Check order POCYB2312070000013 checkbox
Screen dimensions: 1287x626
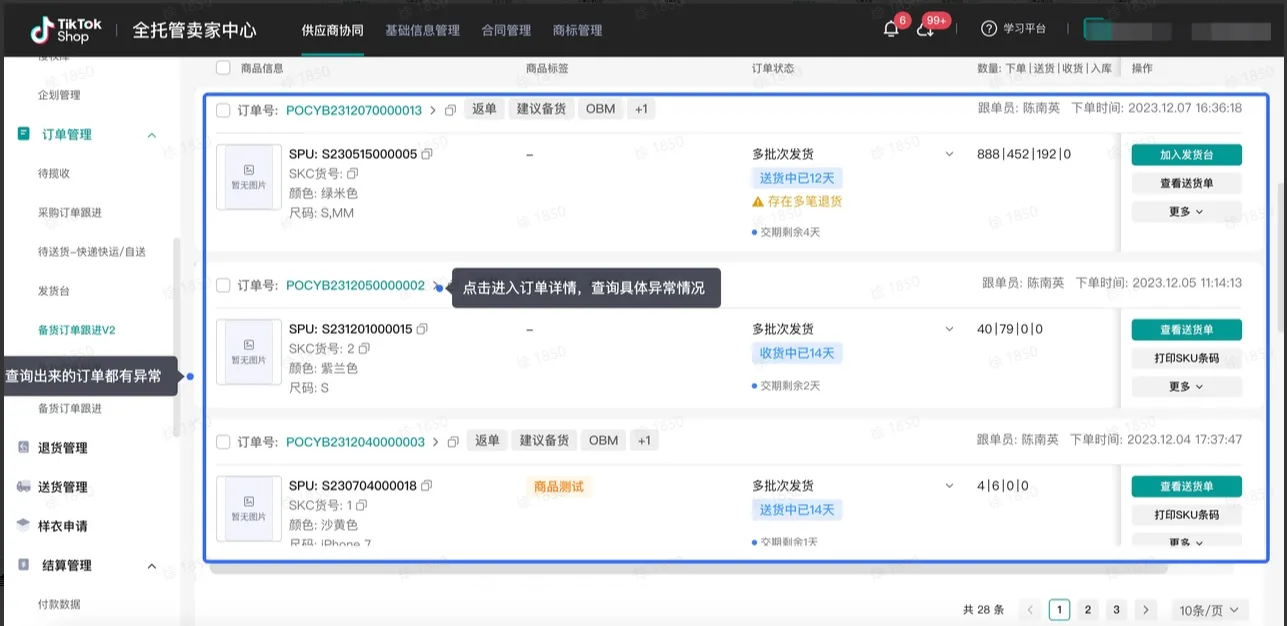pos(223,110)
